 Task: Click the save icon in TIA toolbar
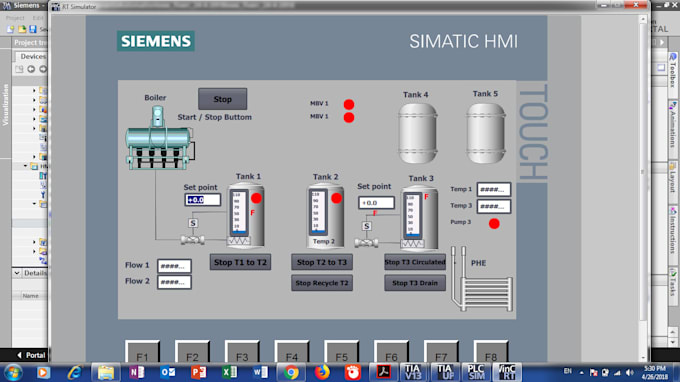(33, 29)
